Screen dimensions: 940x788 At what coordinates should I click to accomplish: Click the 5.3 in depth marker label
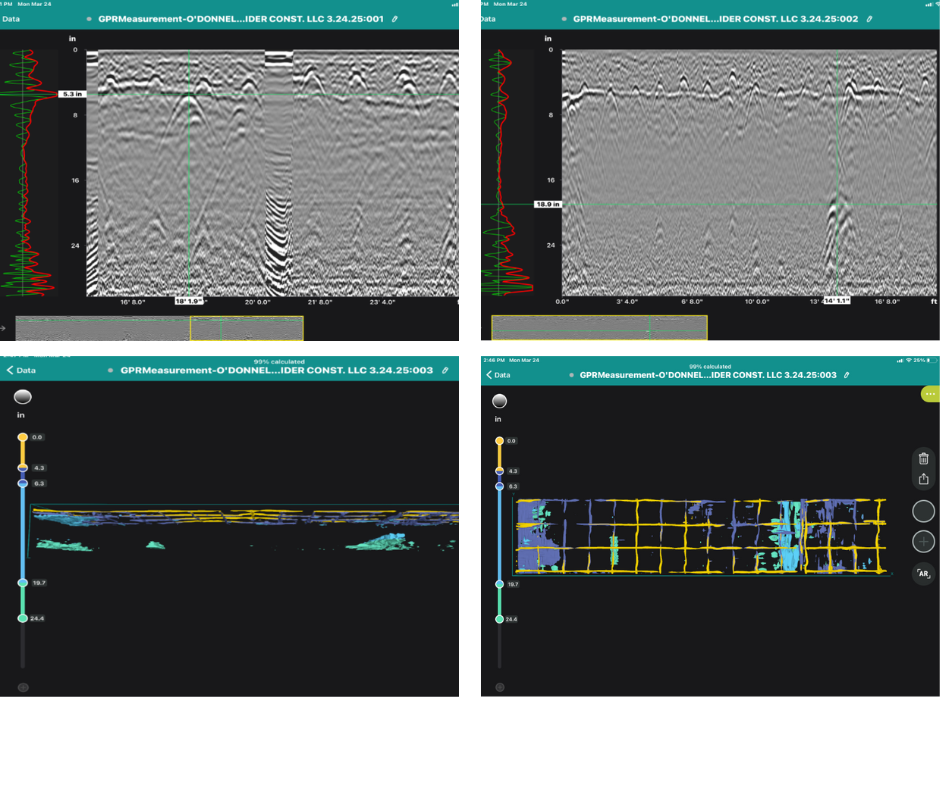tap(71, 94)
